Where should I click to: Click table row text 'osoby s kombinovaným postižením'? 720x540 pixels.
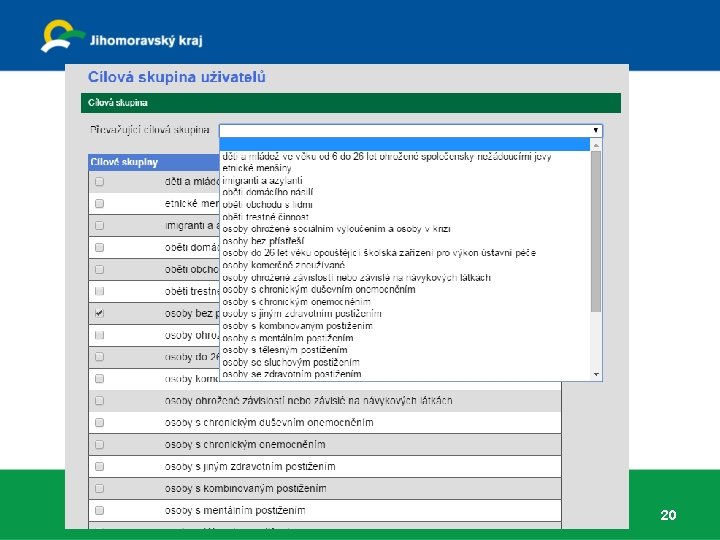(245, 489)
